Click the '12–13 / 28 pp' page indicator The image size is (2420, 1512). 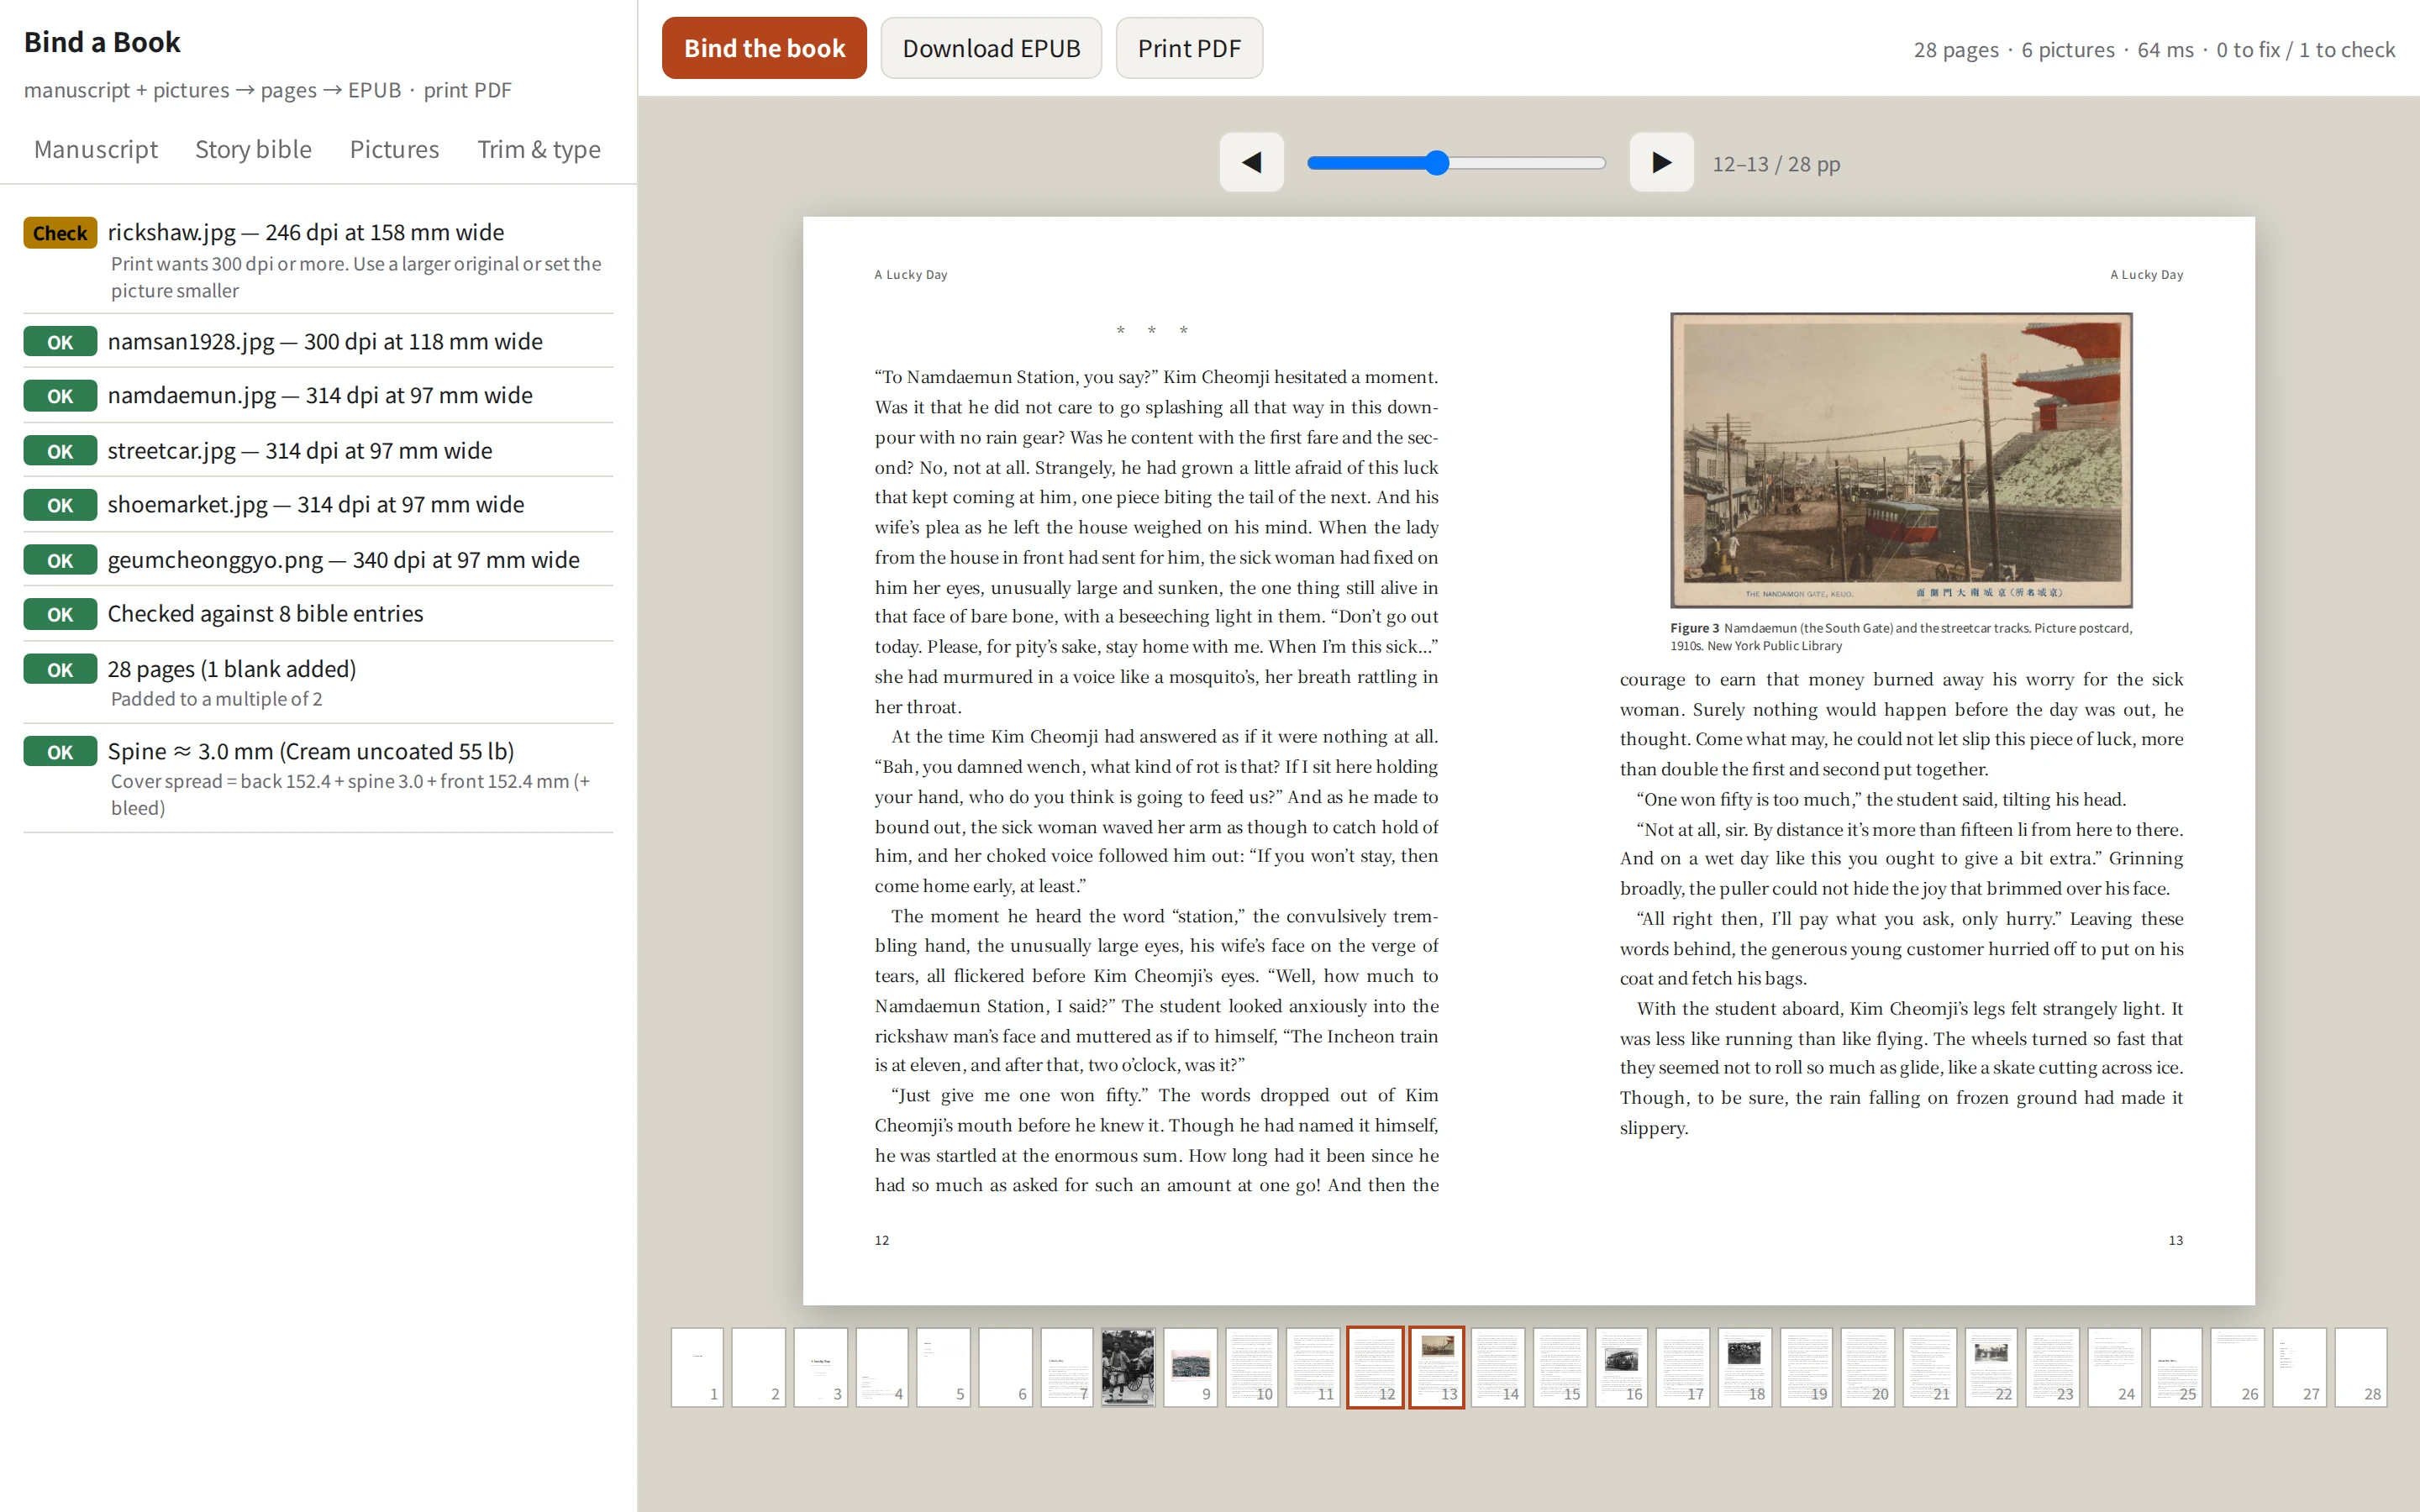pyautogui.click(x=1776, y=163)
